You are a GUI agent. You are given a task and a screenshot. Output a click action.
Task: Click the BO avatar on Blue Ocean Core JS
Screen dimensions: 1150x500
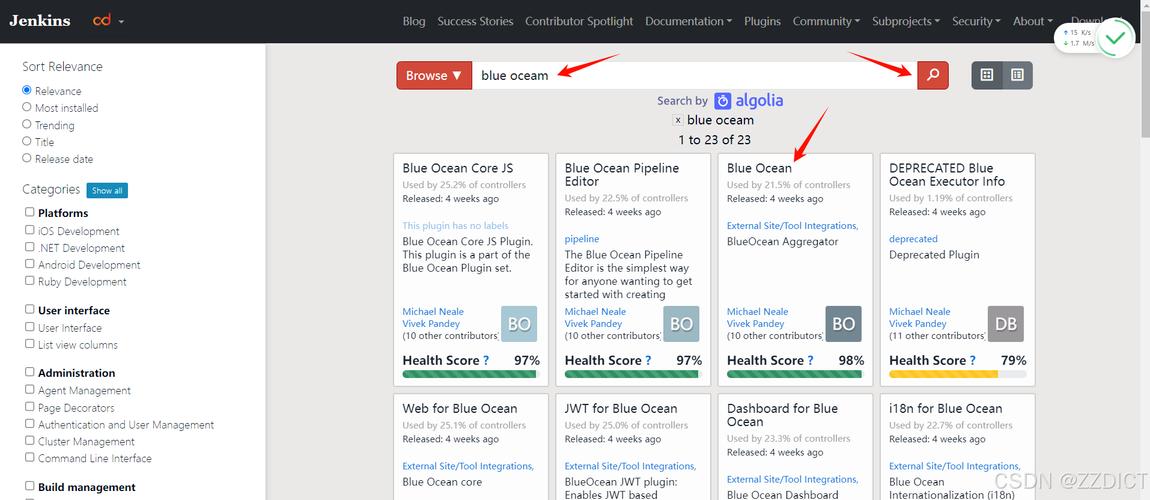point(519,324)
